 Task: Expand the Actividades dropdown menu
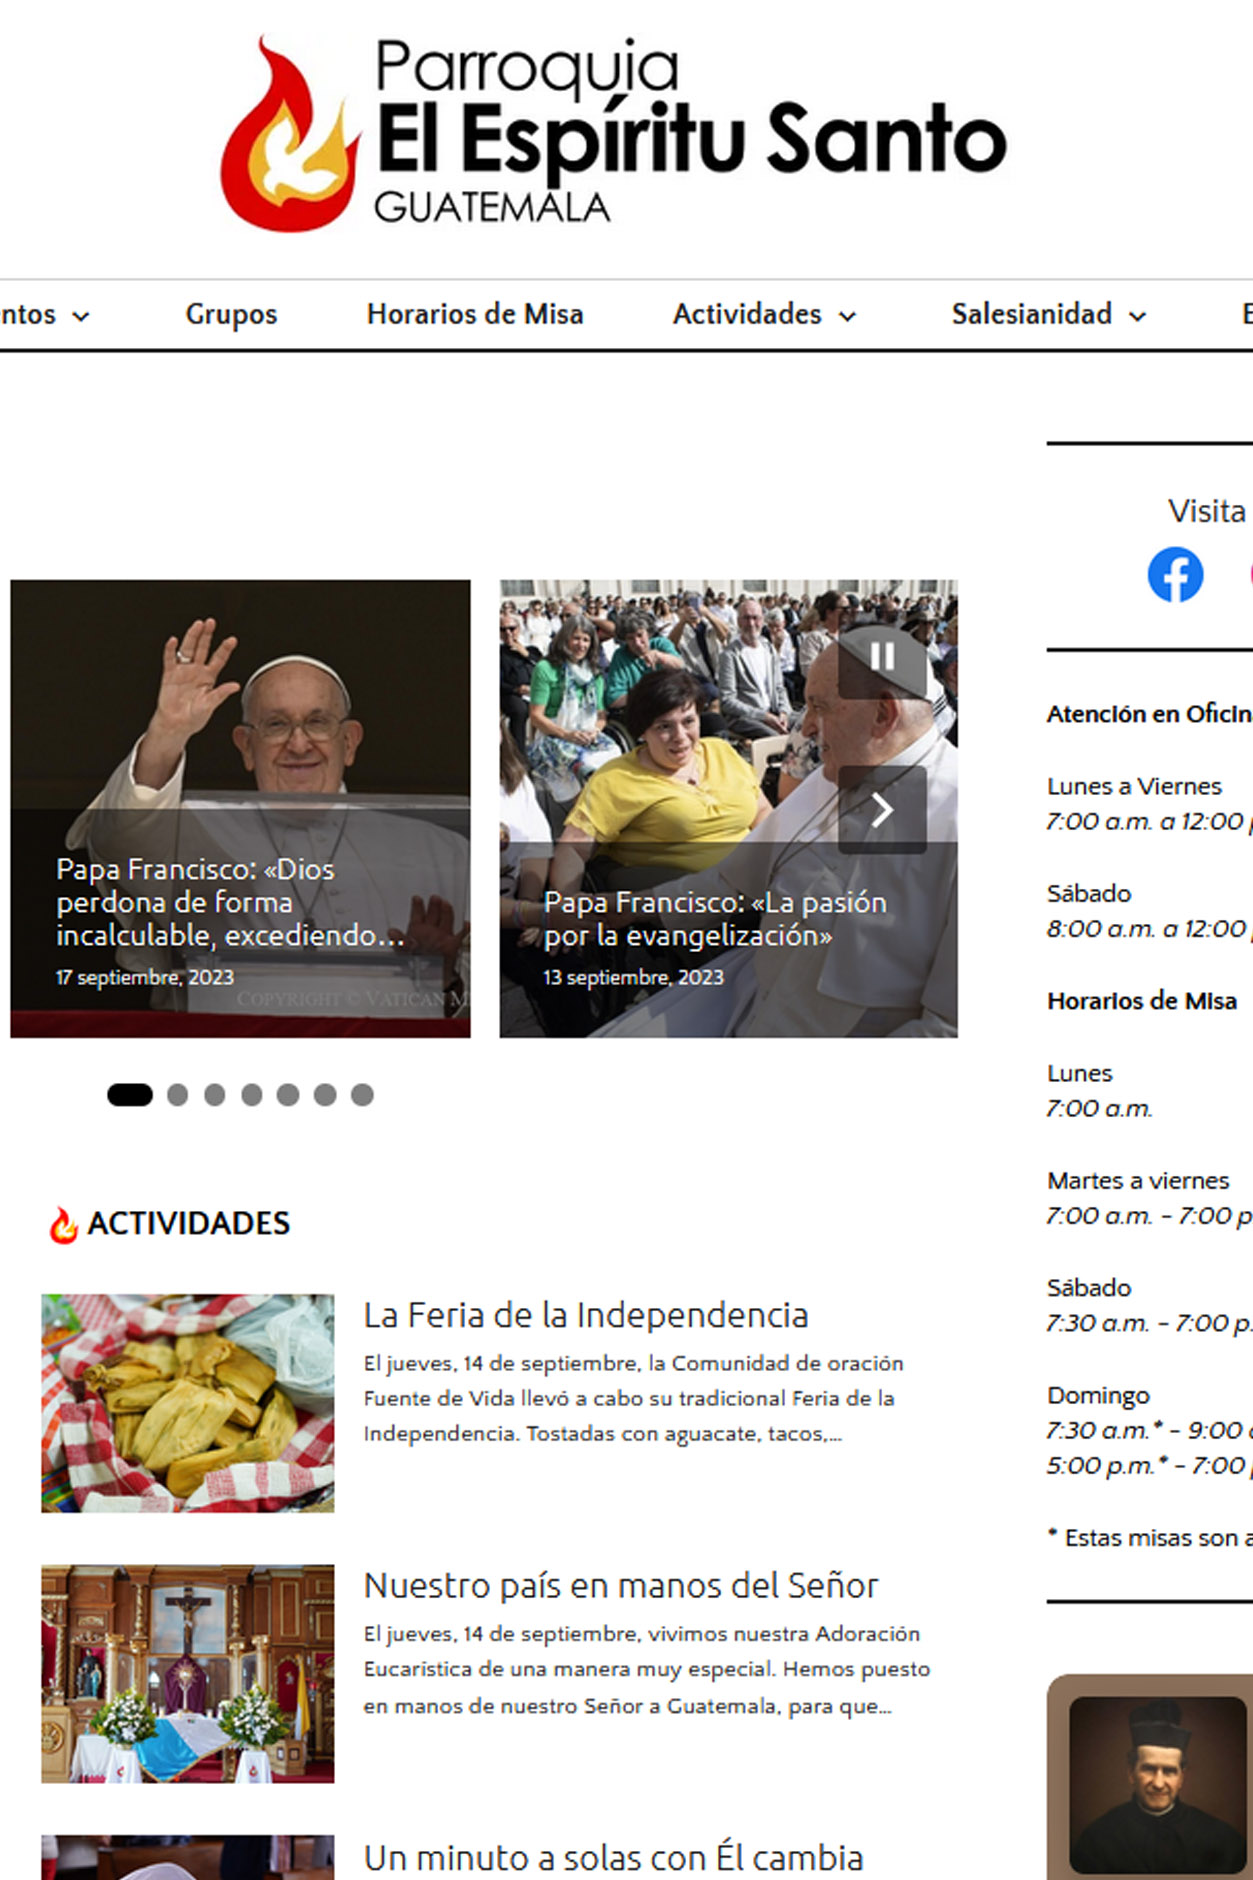click(x=765, y=315)
